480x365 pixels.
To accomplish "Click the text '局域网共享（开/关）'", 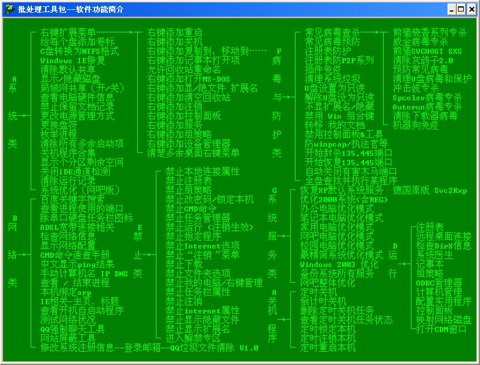I will coord(82,88).
